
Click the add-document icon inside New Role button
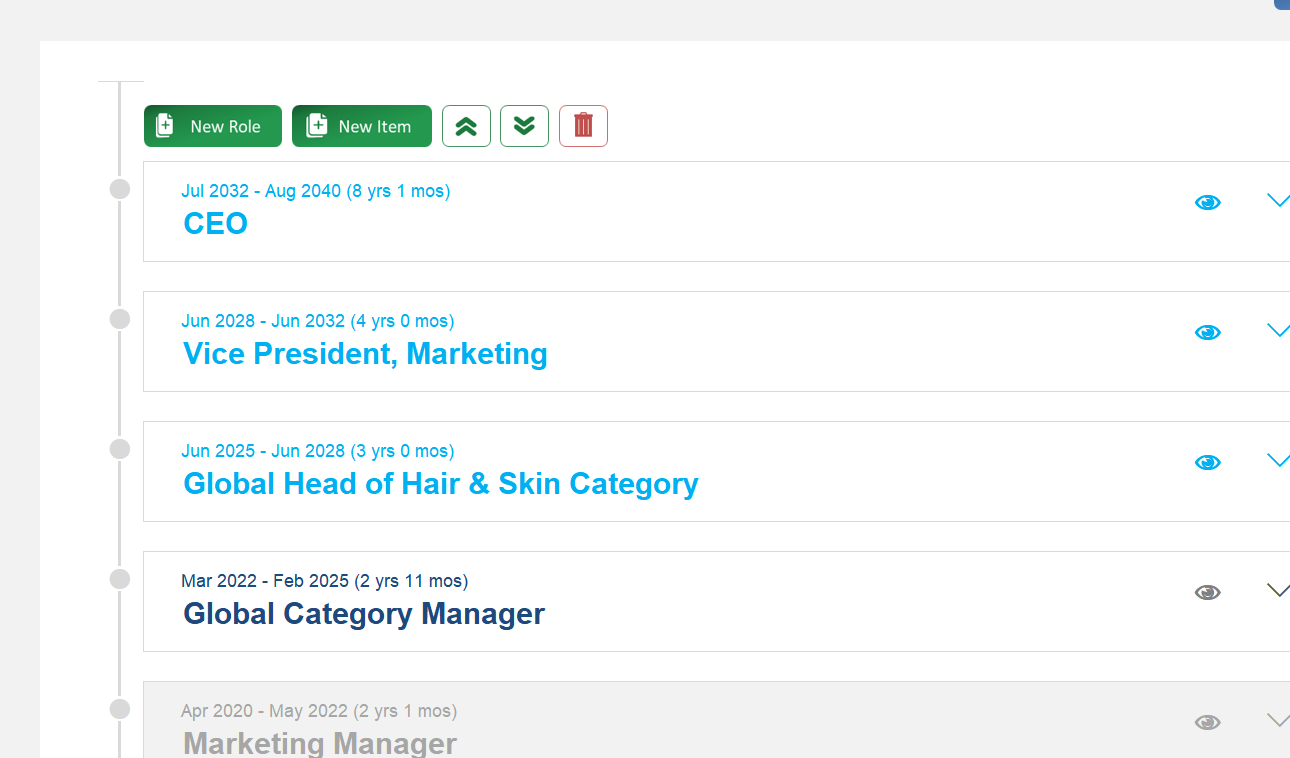pyautogui.click(x=163, y=126)
